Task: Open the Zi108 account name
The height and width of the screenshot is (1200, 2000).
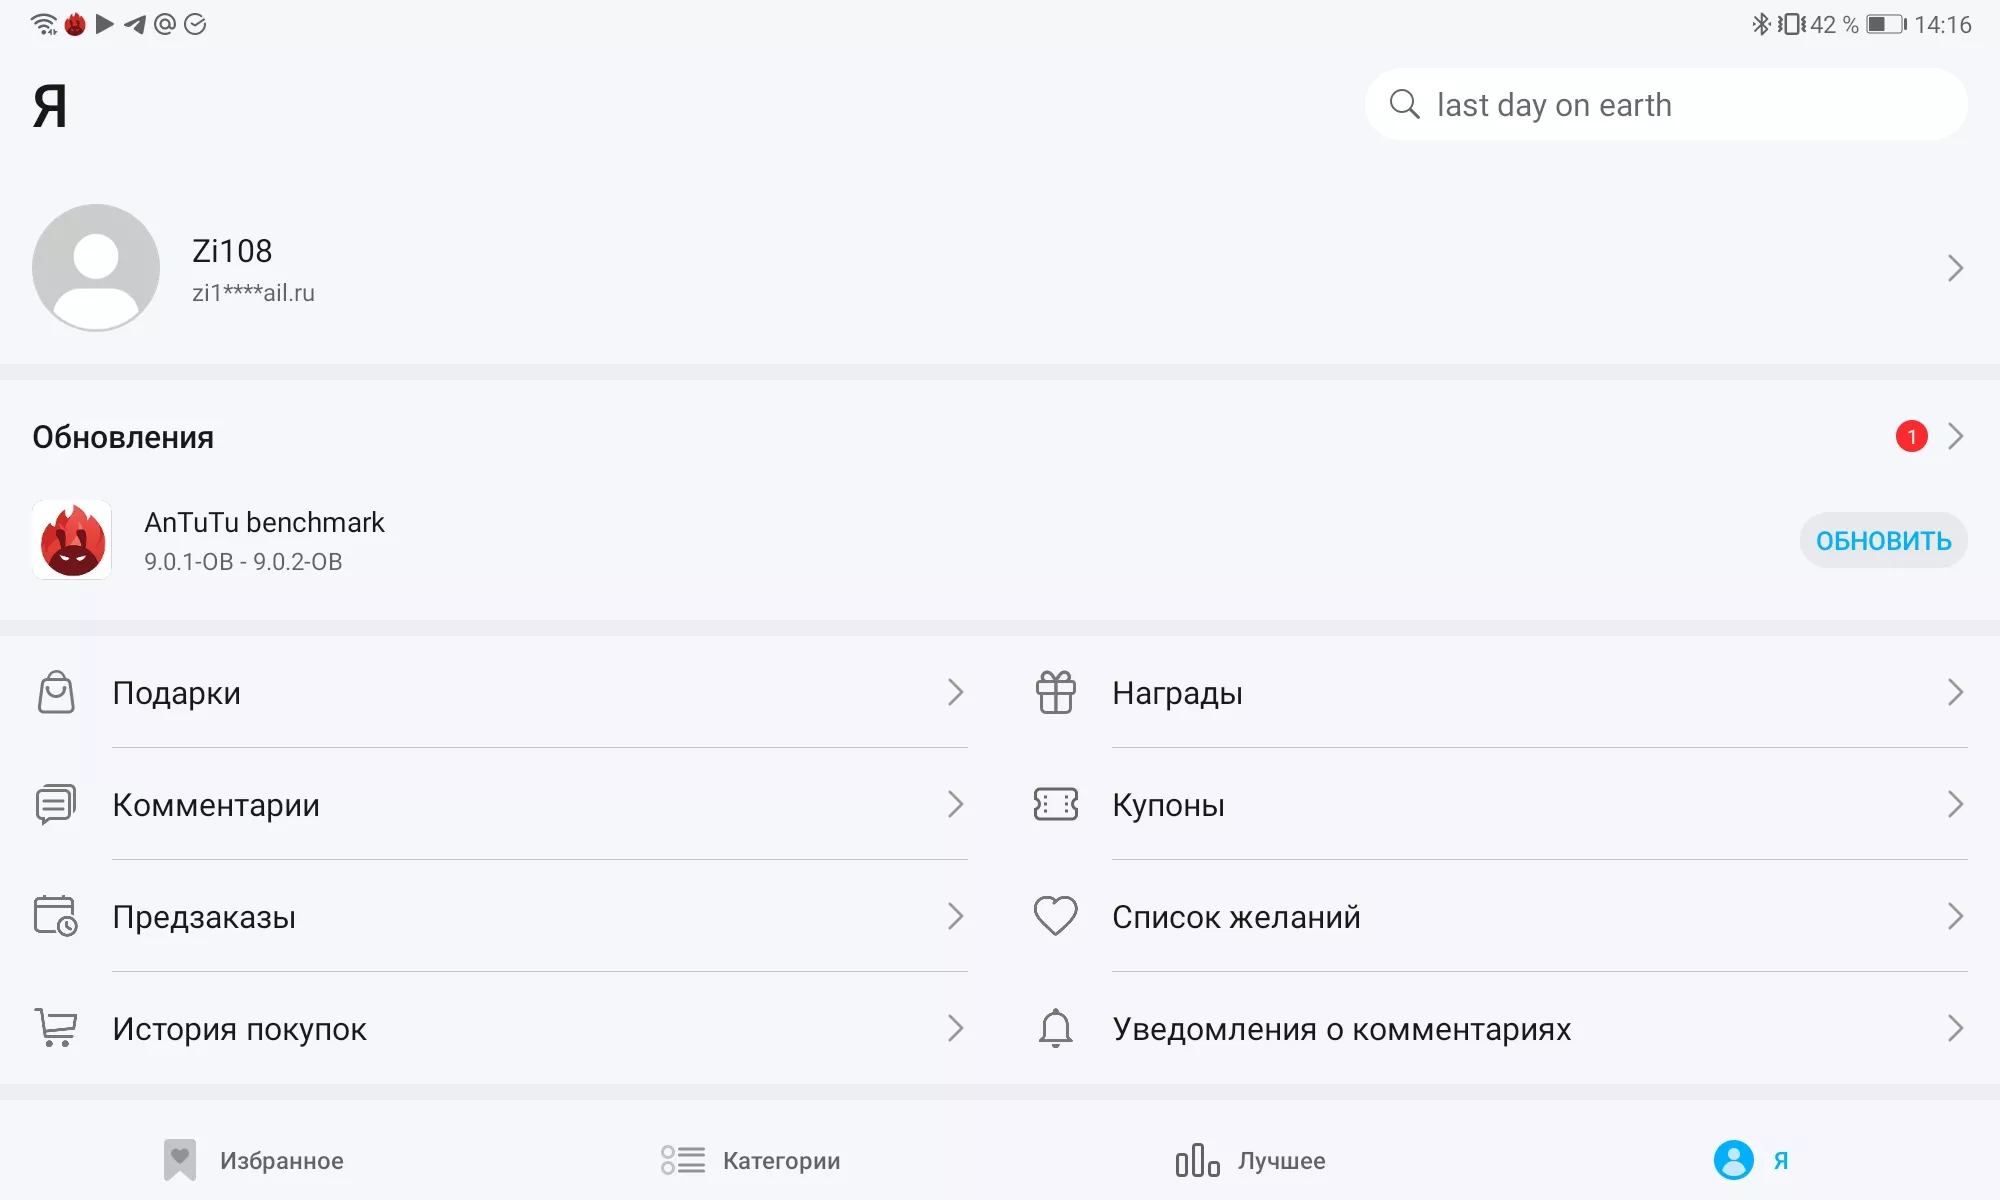Action: 232,251
